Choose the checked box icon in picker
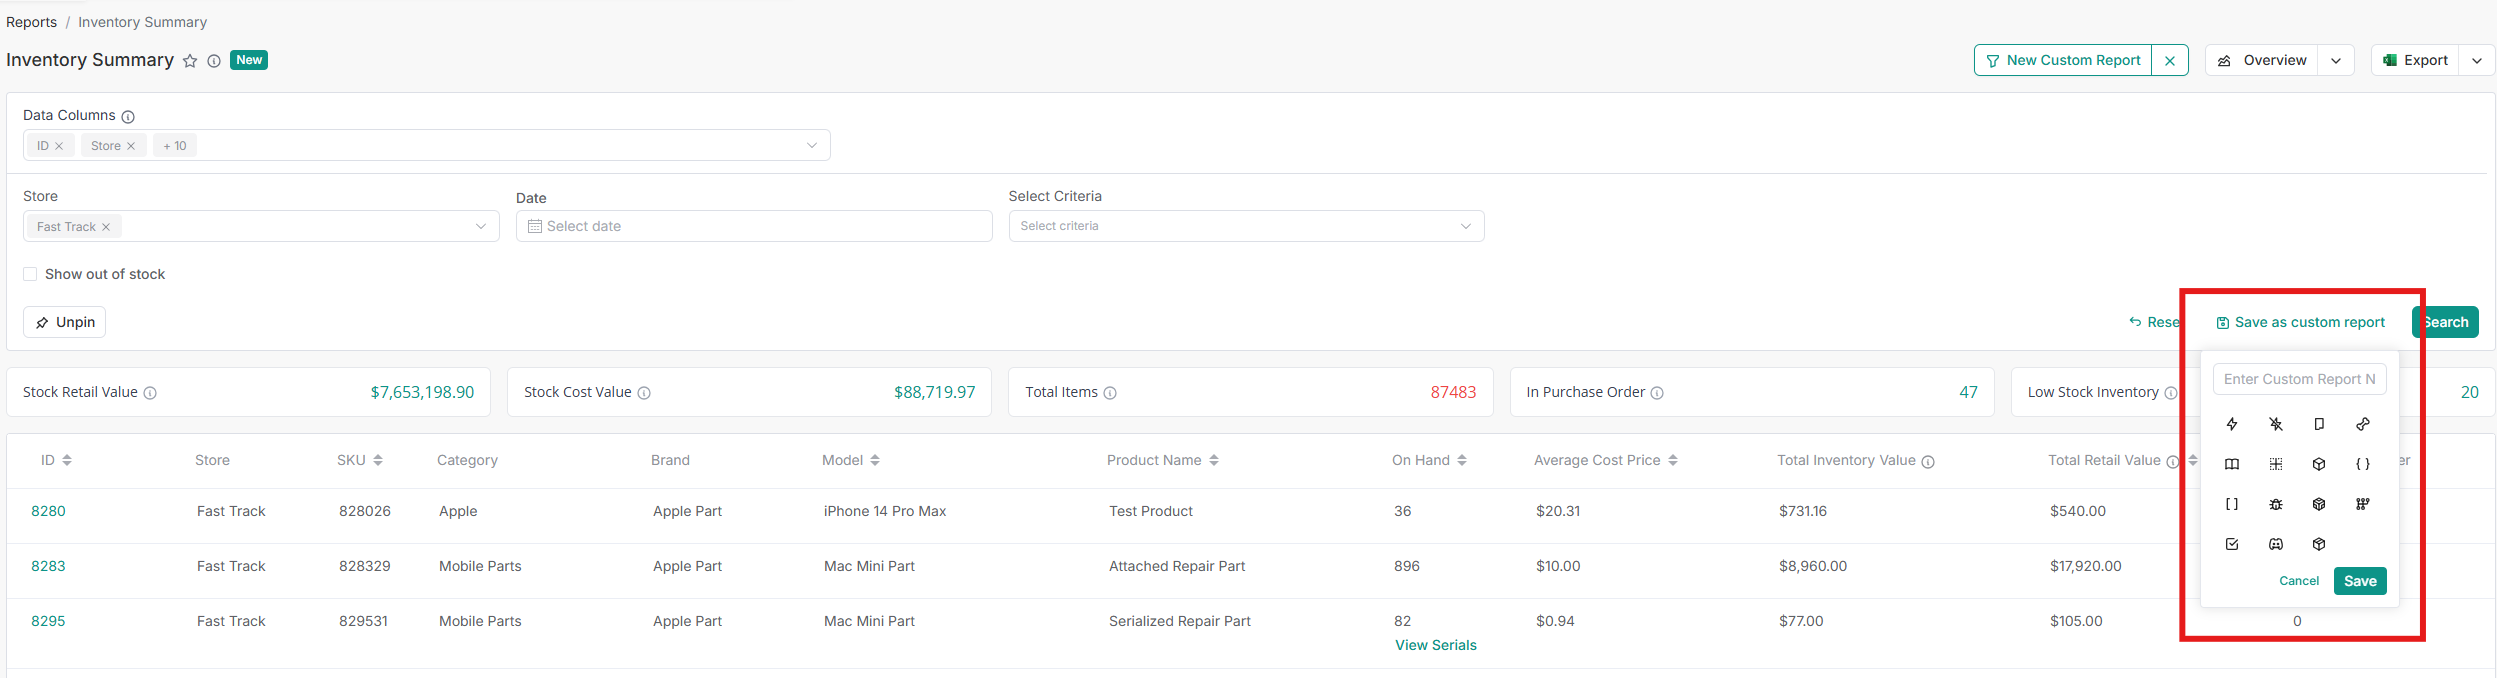 point(2232,544)
